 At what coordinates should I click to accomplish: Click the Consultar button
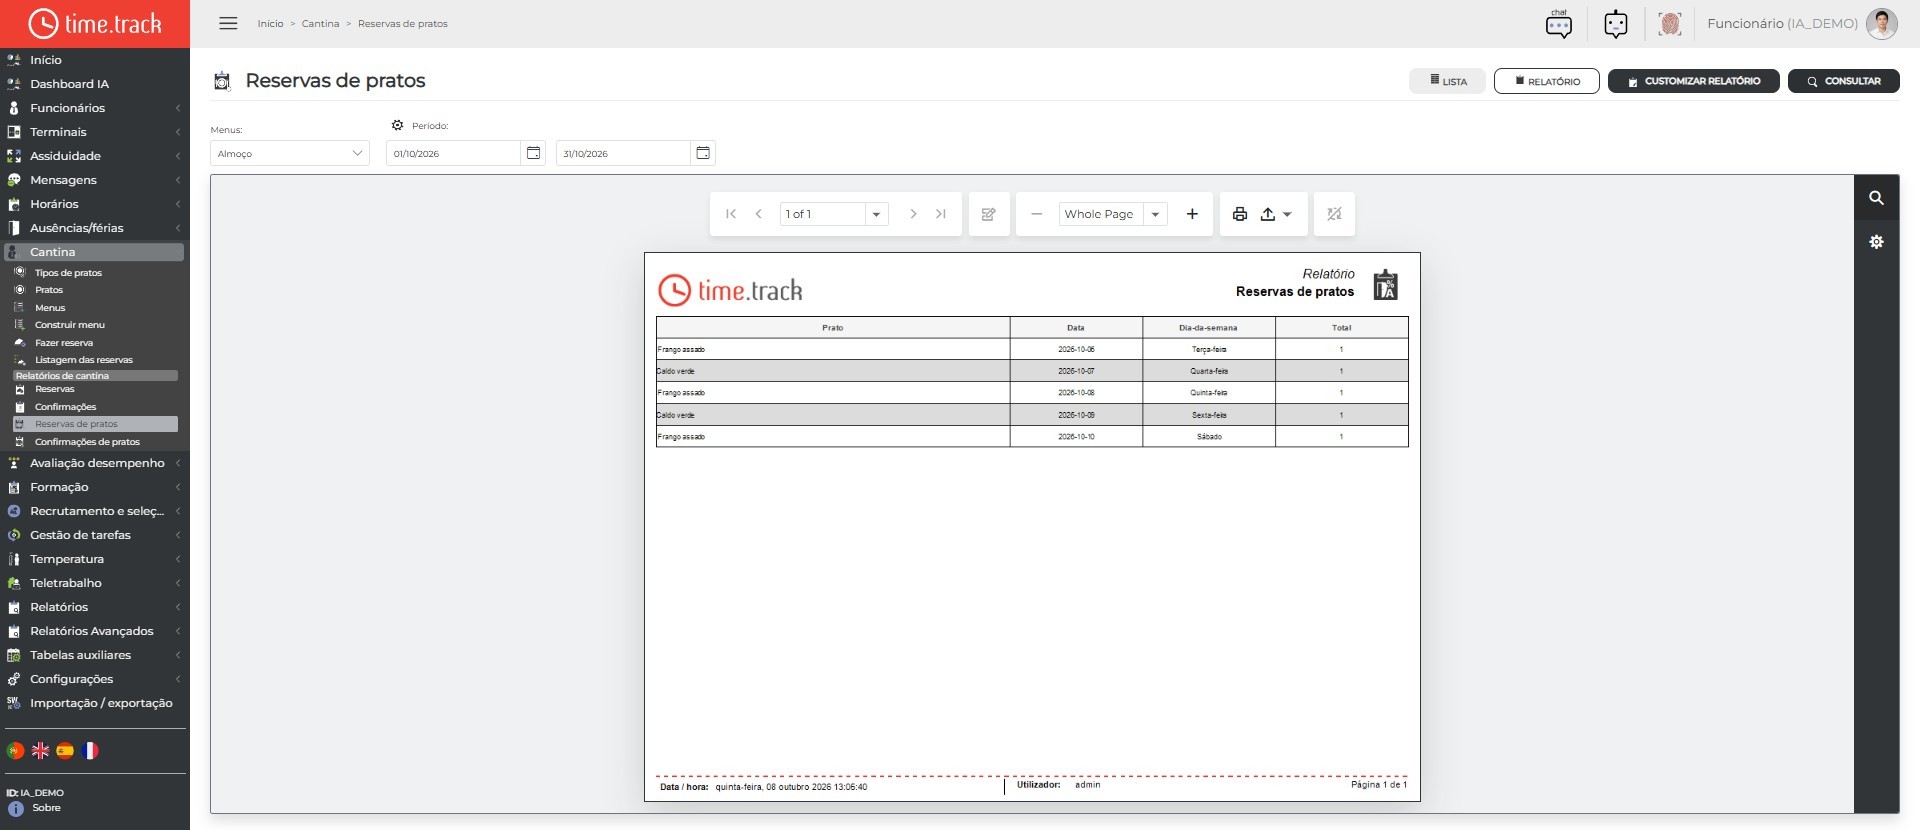click(1843, 81)
